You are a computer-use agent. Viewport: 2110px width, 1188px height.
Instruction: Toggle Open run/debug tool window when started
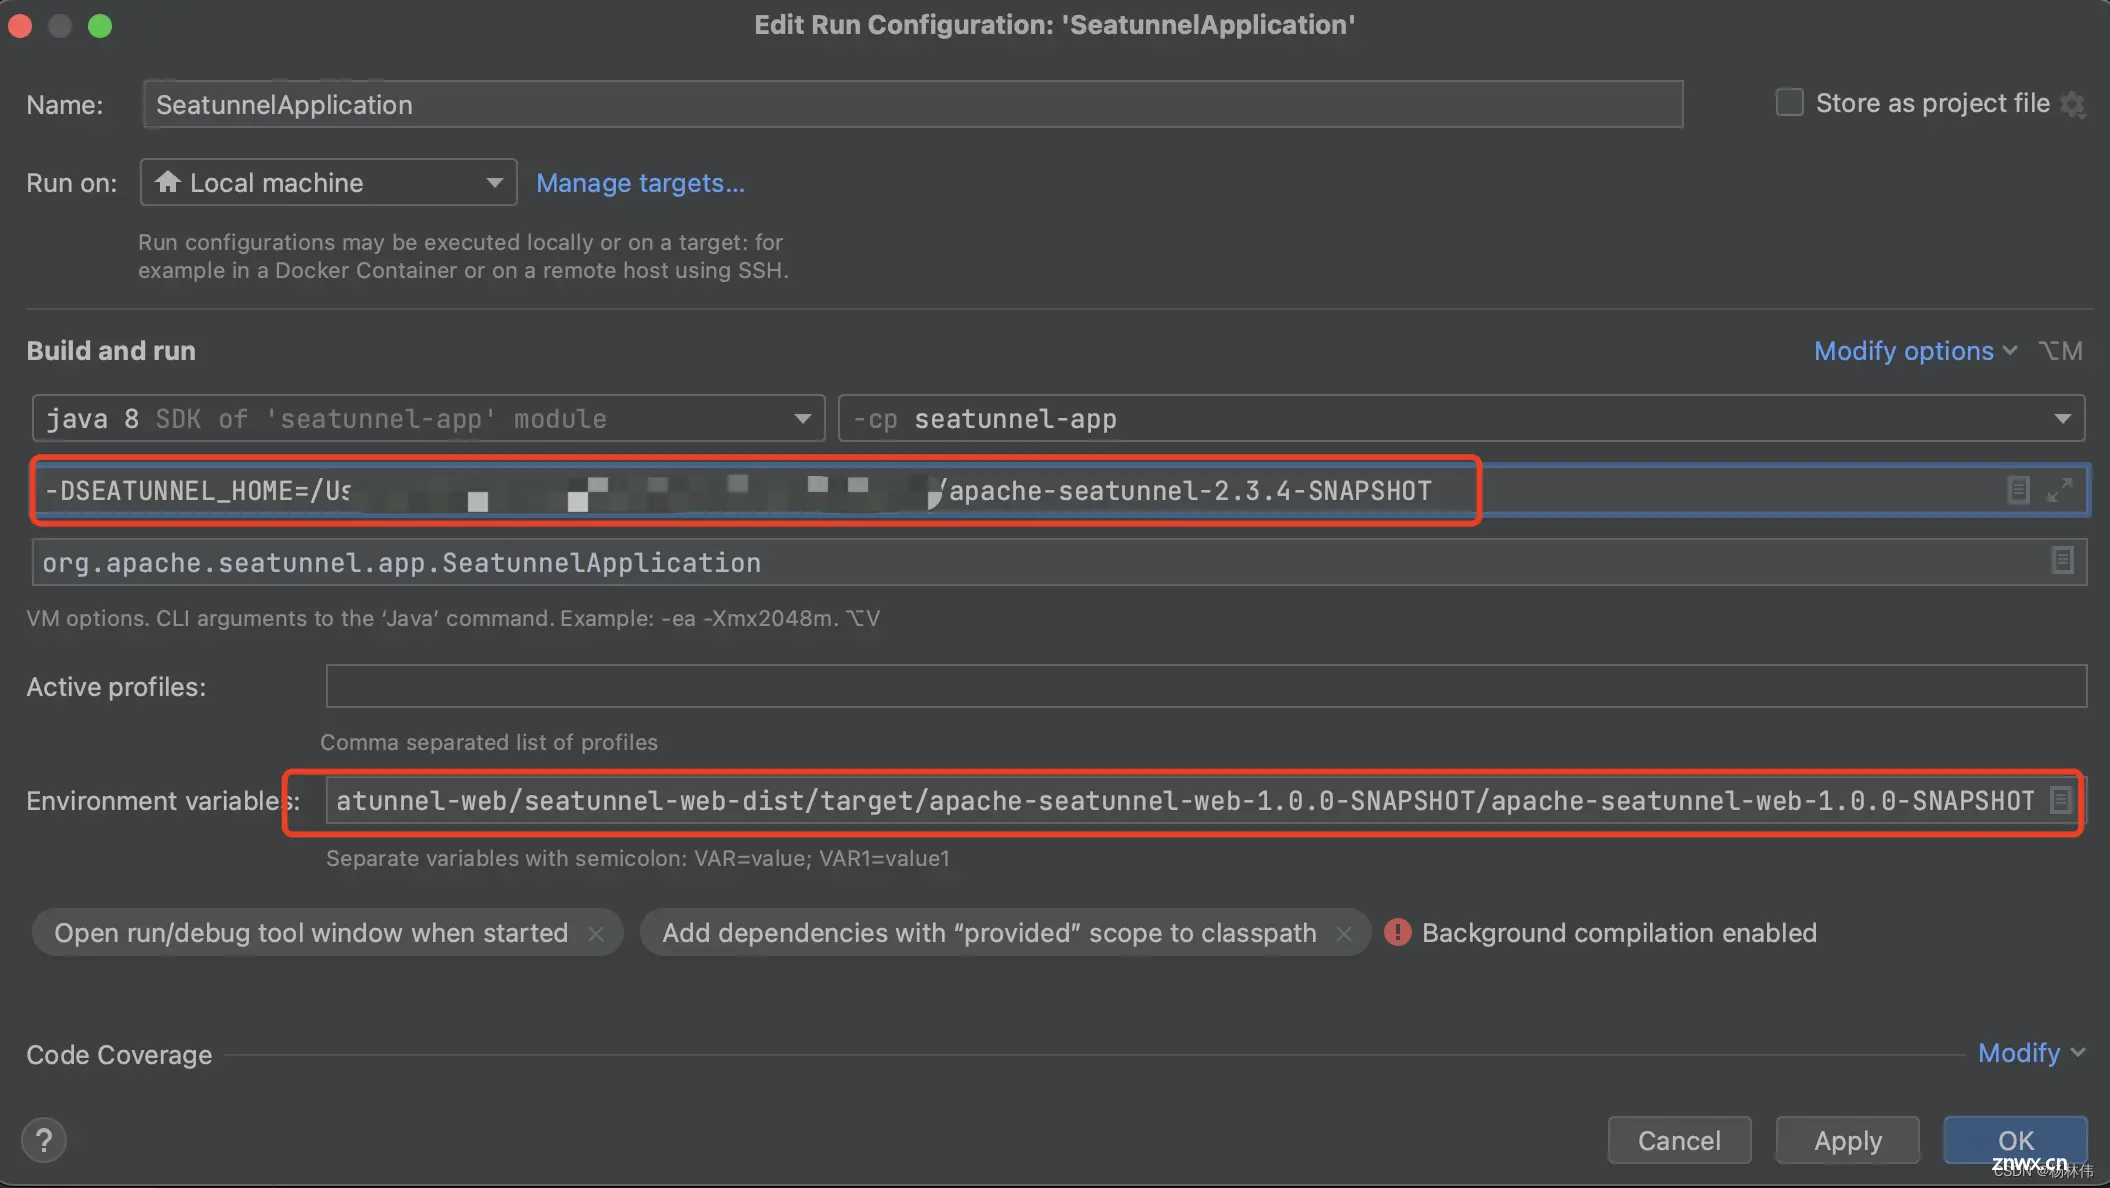click(596, 934)
